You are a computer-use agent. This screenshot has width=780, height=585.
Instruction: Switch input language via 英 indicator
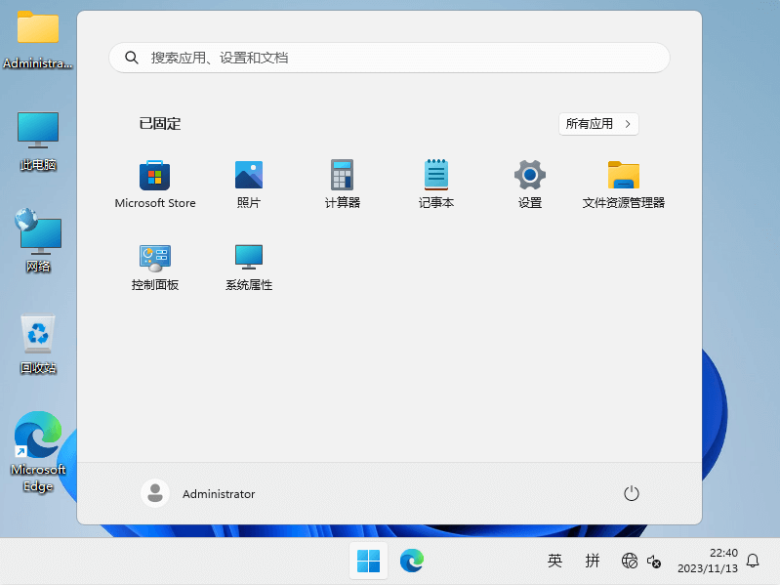[555, 561]
